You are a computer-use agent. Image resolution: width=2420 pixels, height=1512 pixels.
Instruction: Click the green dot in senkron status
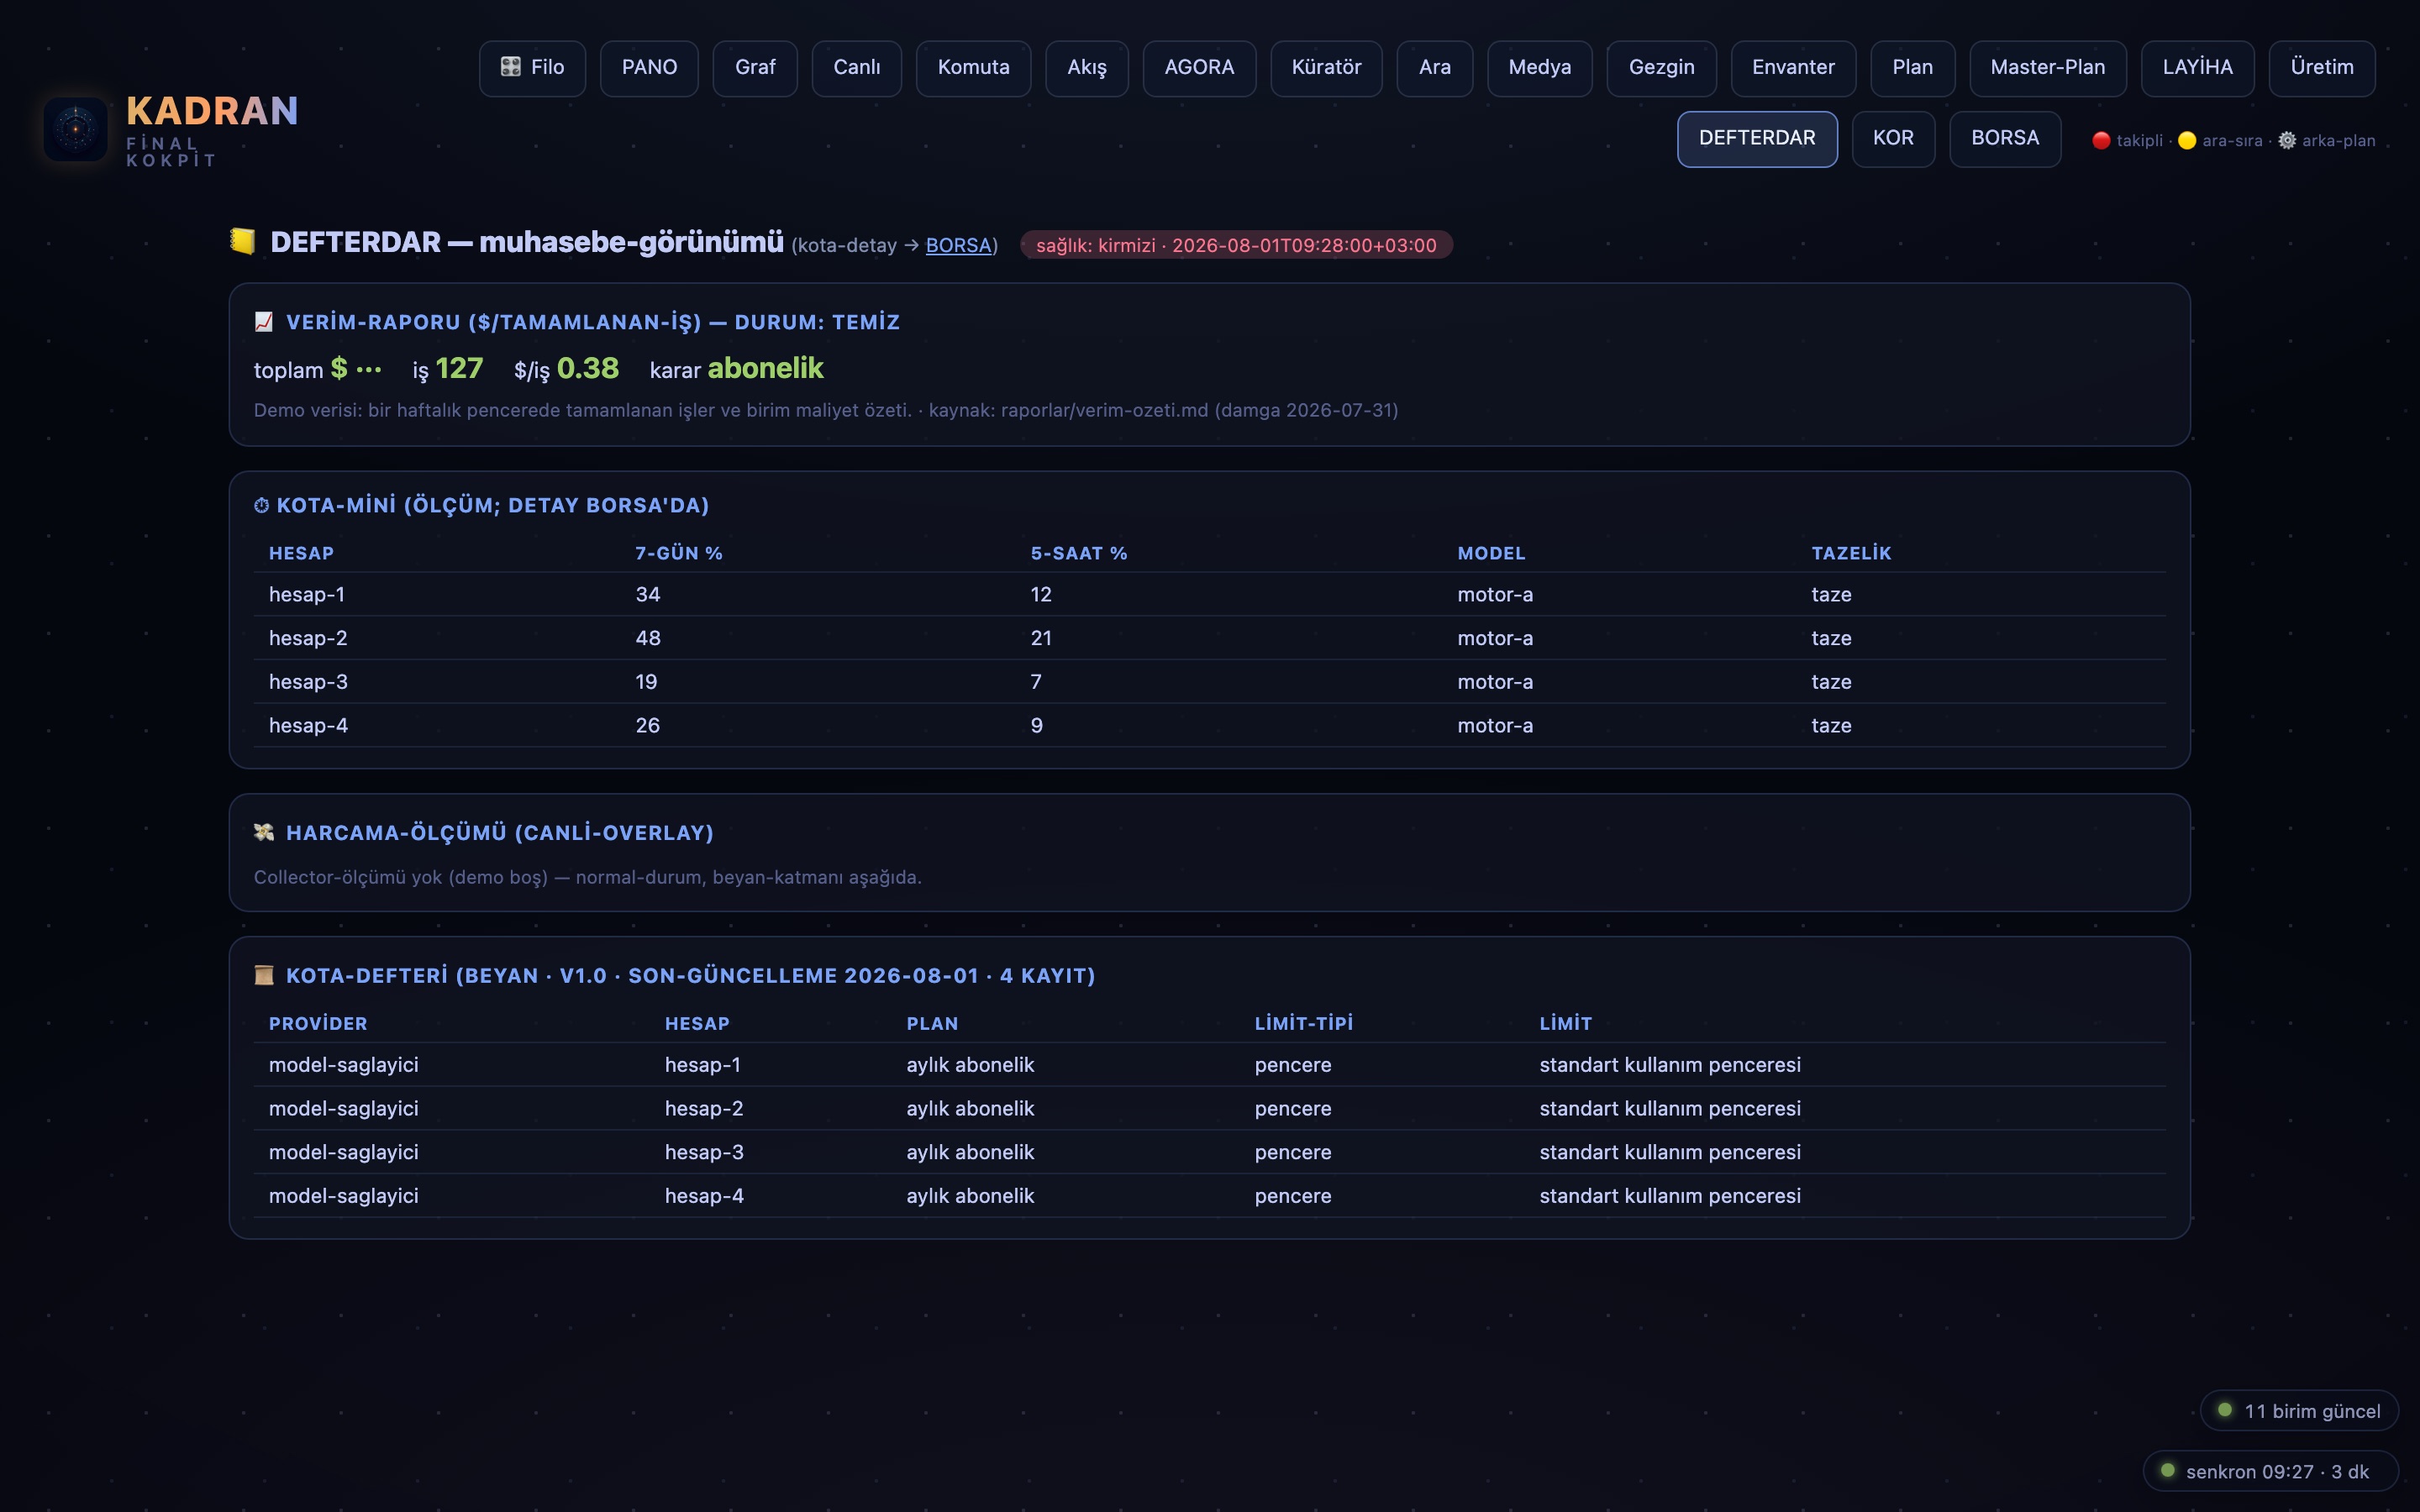2168,1470
